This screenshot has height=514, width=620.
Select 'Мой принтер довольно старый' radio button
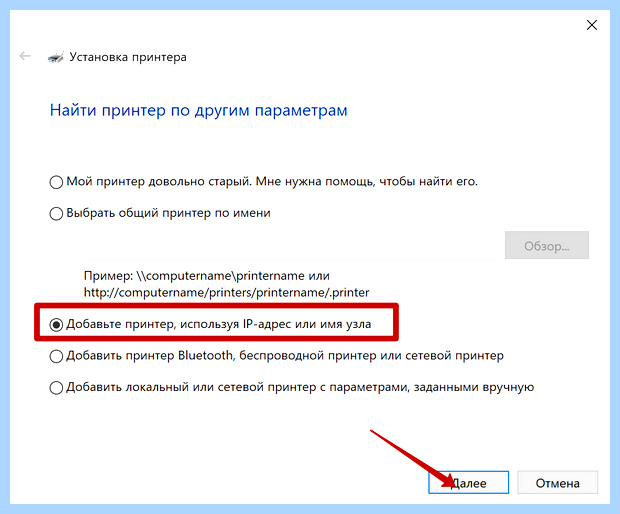click(x=56, y=182)
